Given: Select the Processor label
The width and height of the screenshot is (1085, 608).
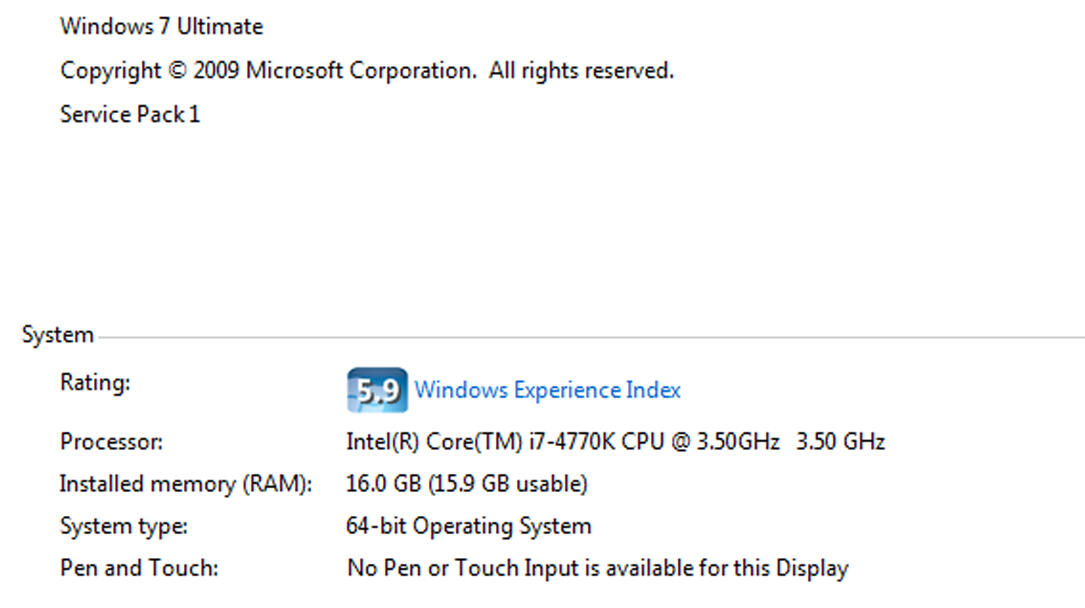Looking at the screenshot, I should [111, 441].
